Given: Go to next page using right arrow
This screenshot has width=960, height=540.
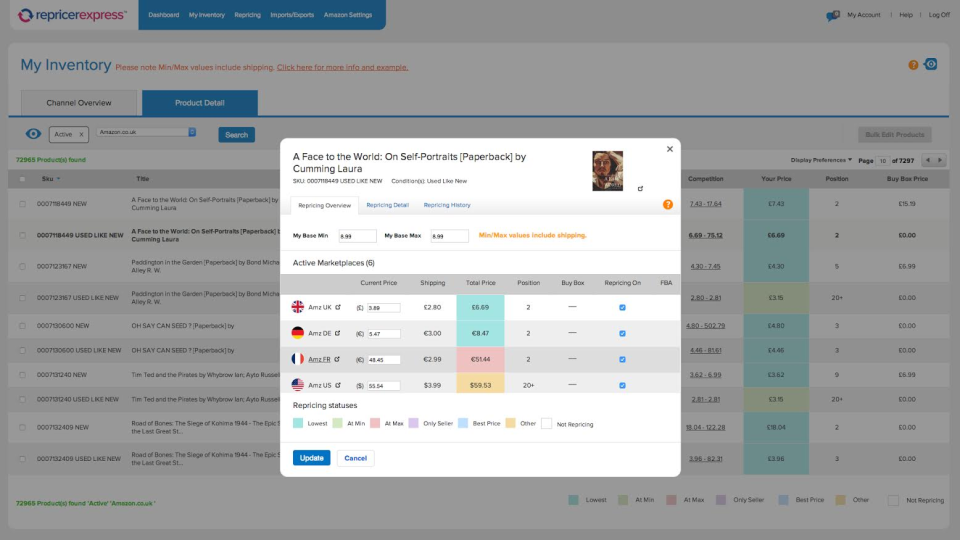Looking at the screenshot, I should point(939,160).
